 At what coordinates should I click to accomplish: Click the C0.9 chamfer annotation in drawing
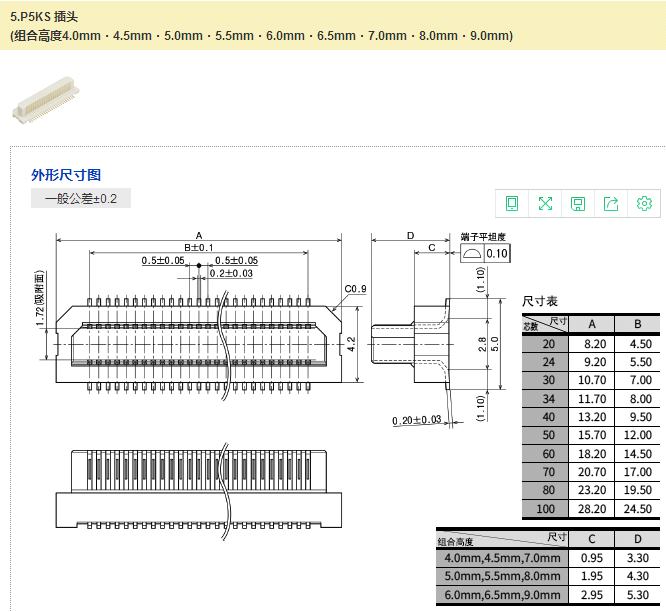(x=355, y=290)
